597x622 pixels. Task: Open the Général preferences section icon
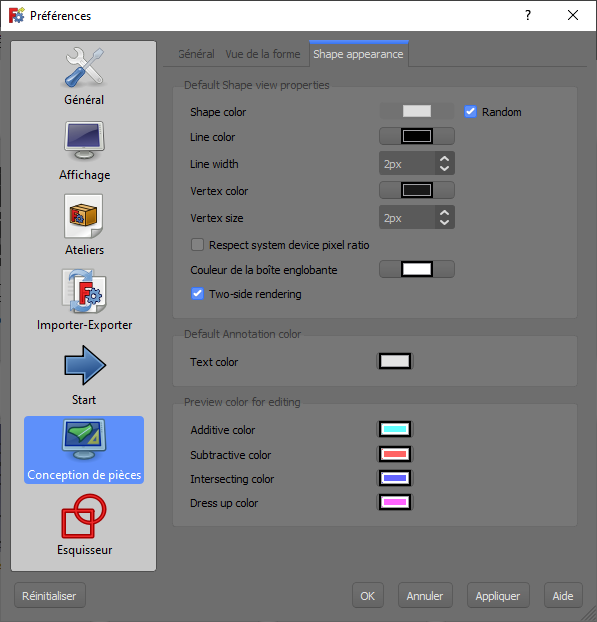point(84,67)
